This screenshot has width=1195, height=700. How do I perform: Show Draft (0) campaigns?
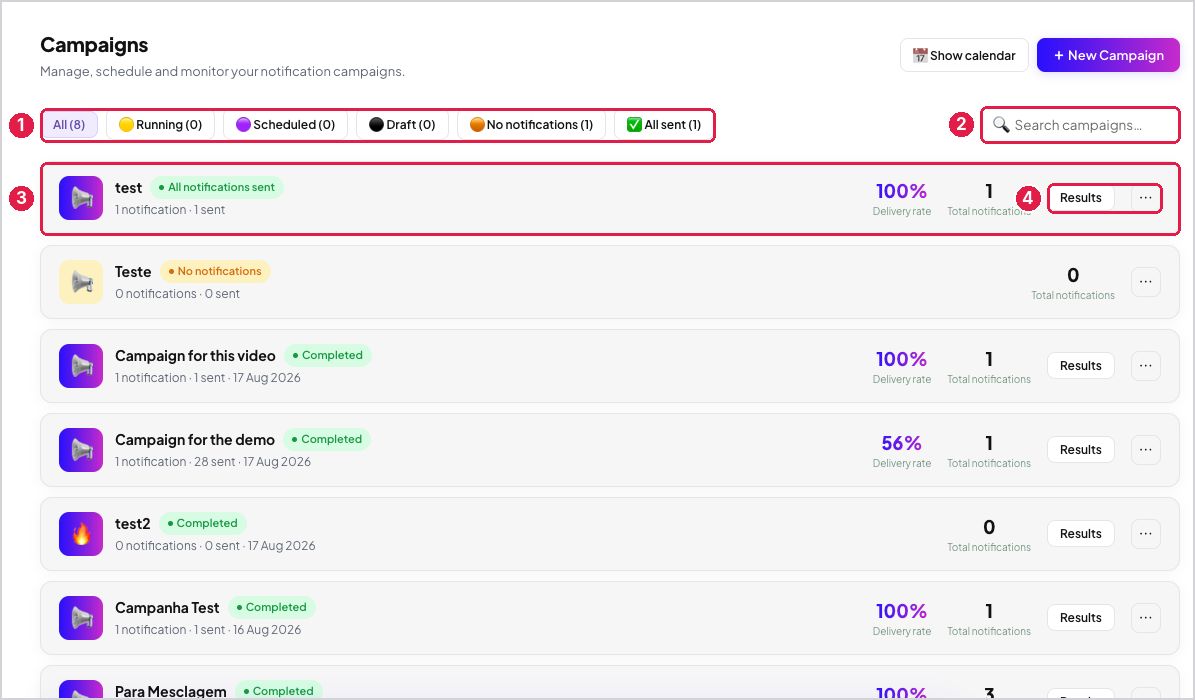tap(402, 125)
